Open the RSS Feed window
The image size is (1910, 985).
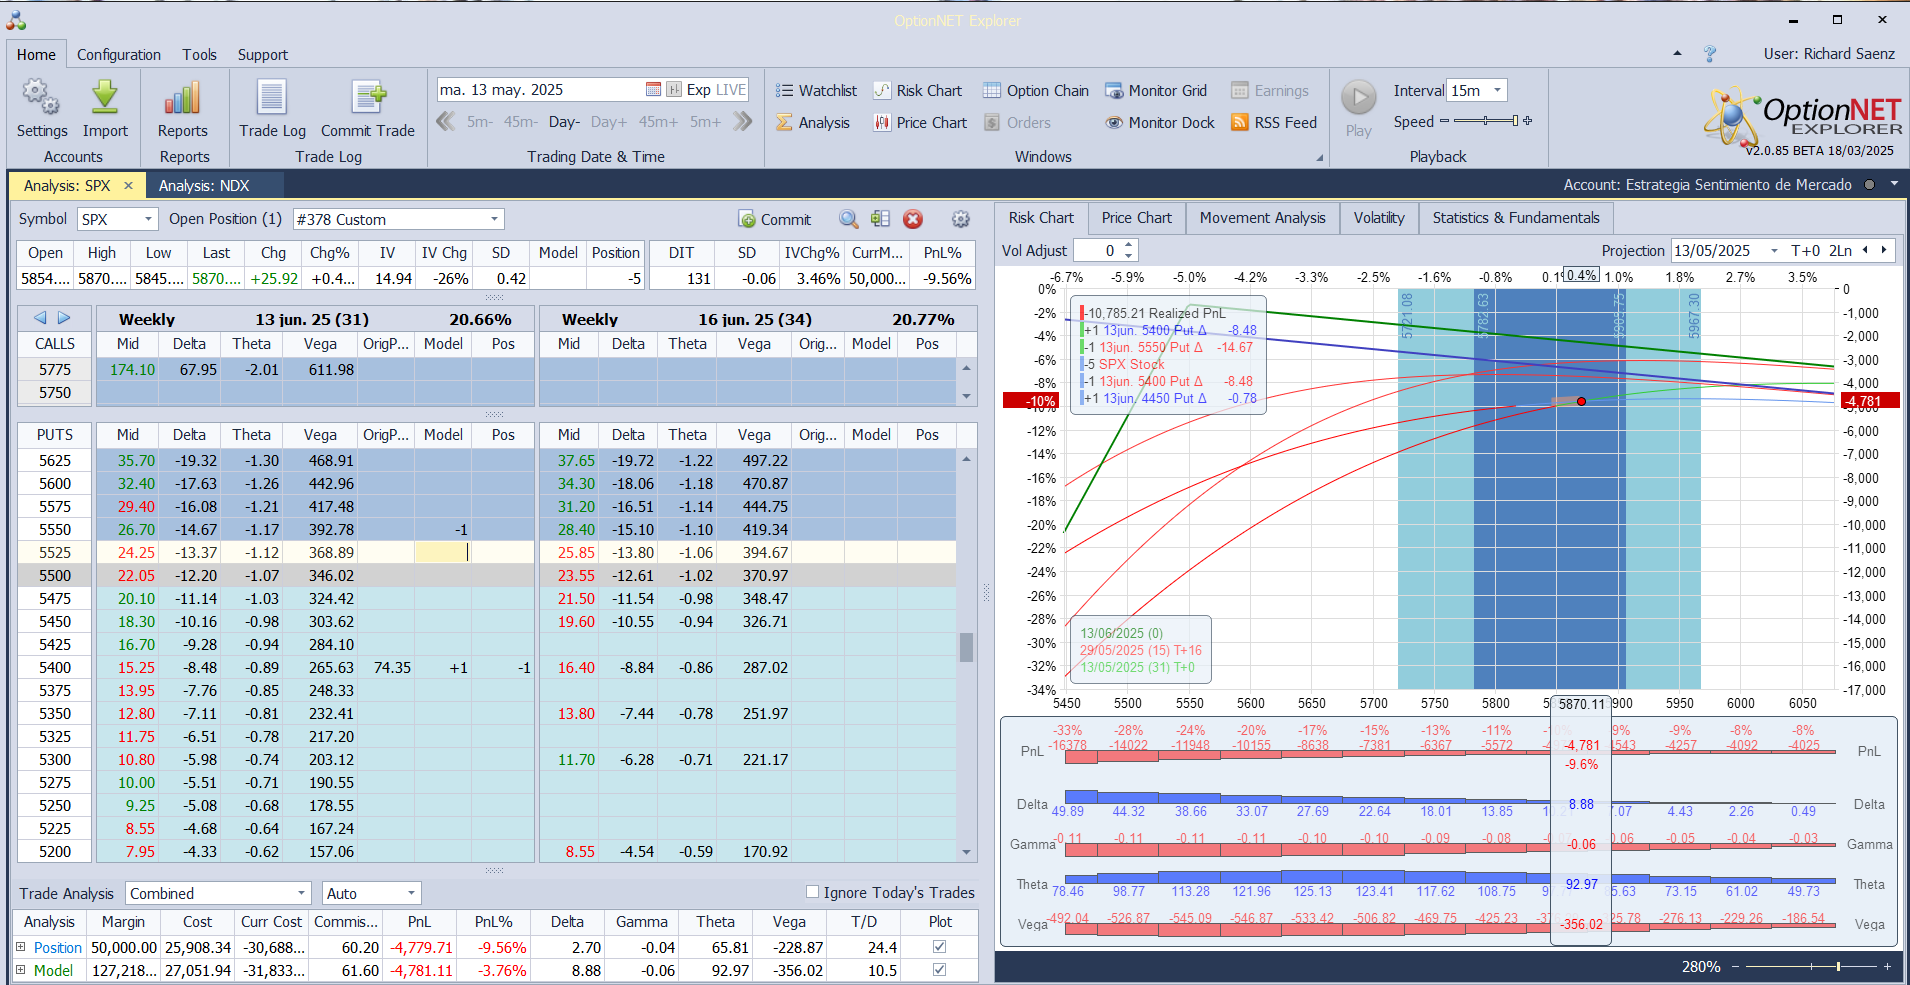[x=1274, y=122]
